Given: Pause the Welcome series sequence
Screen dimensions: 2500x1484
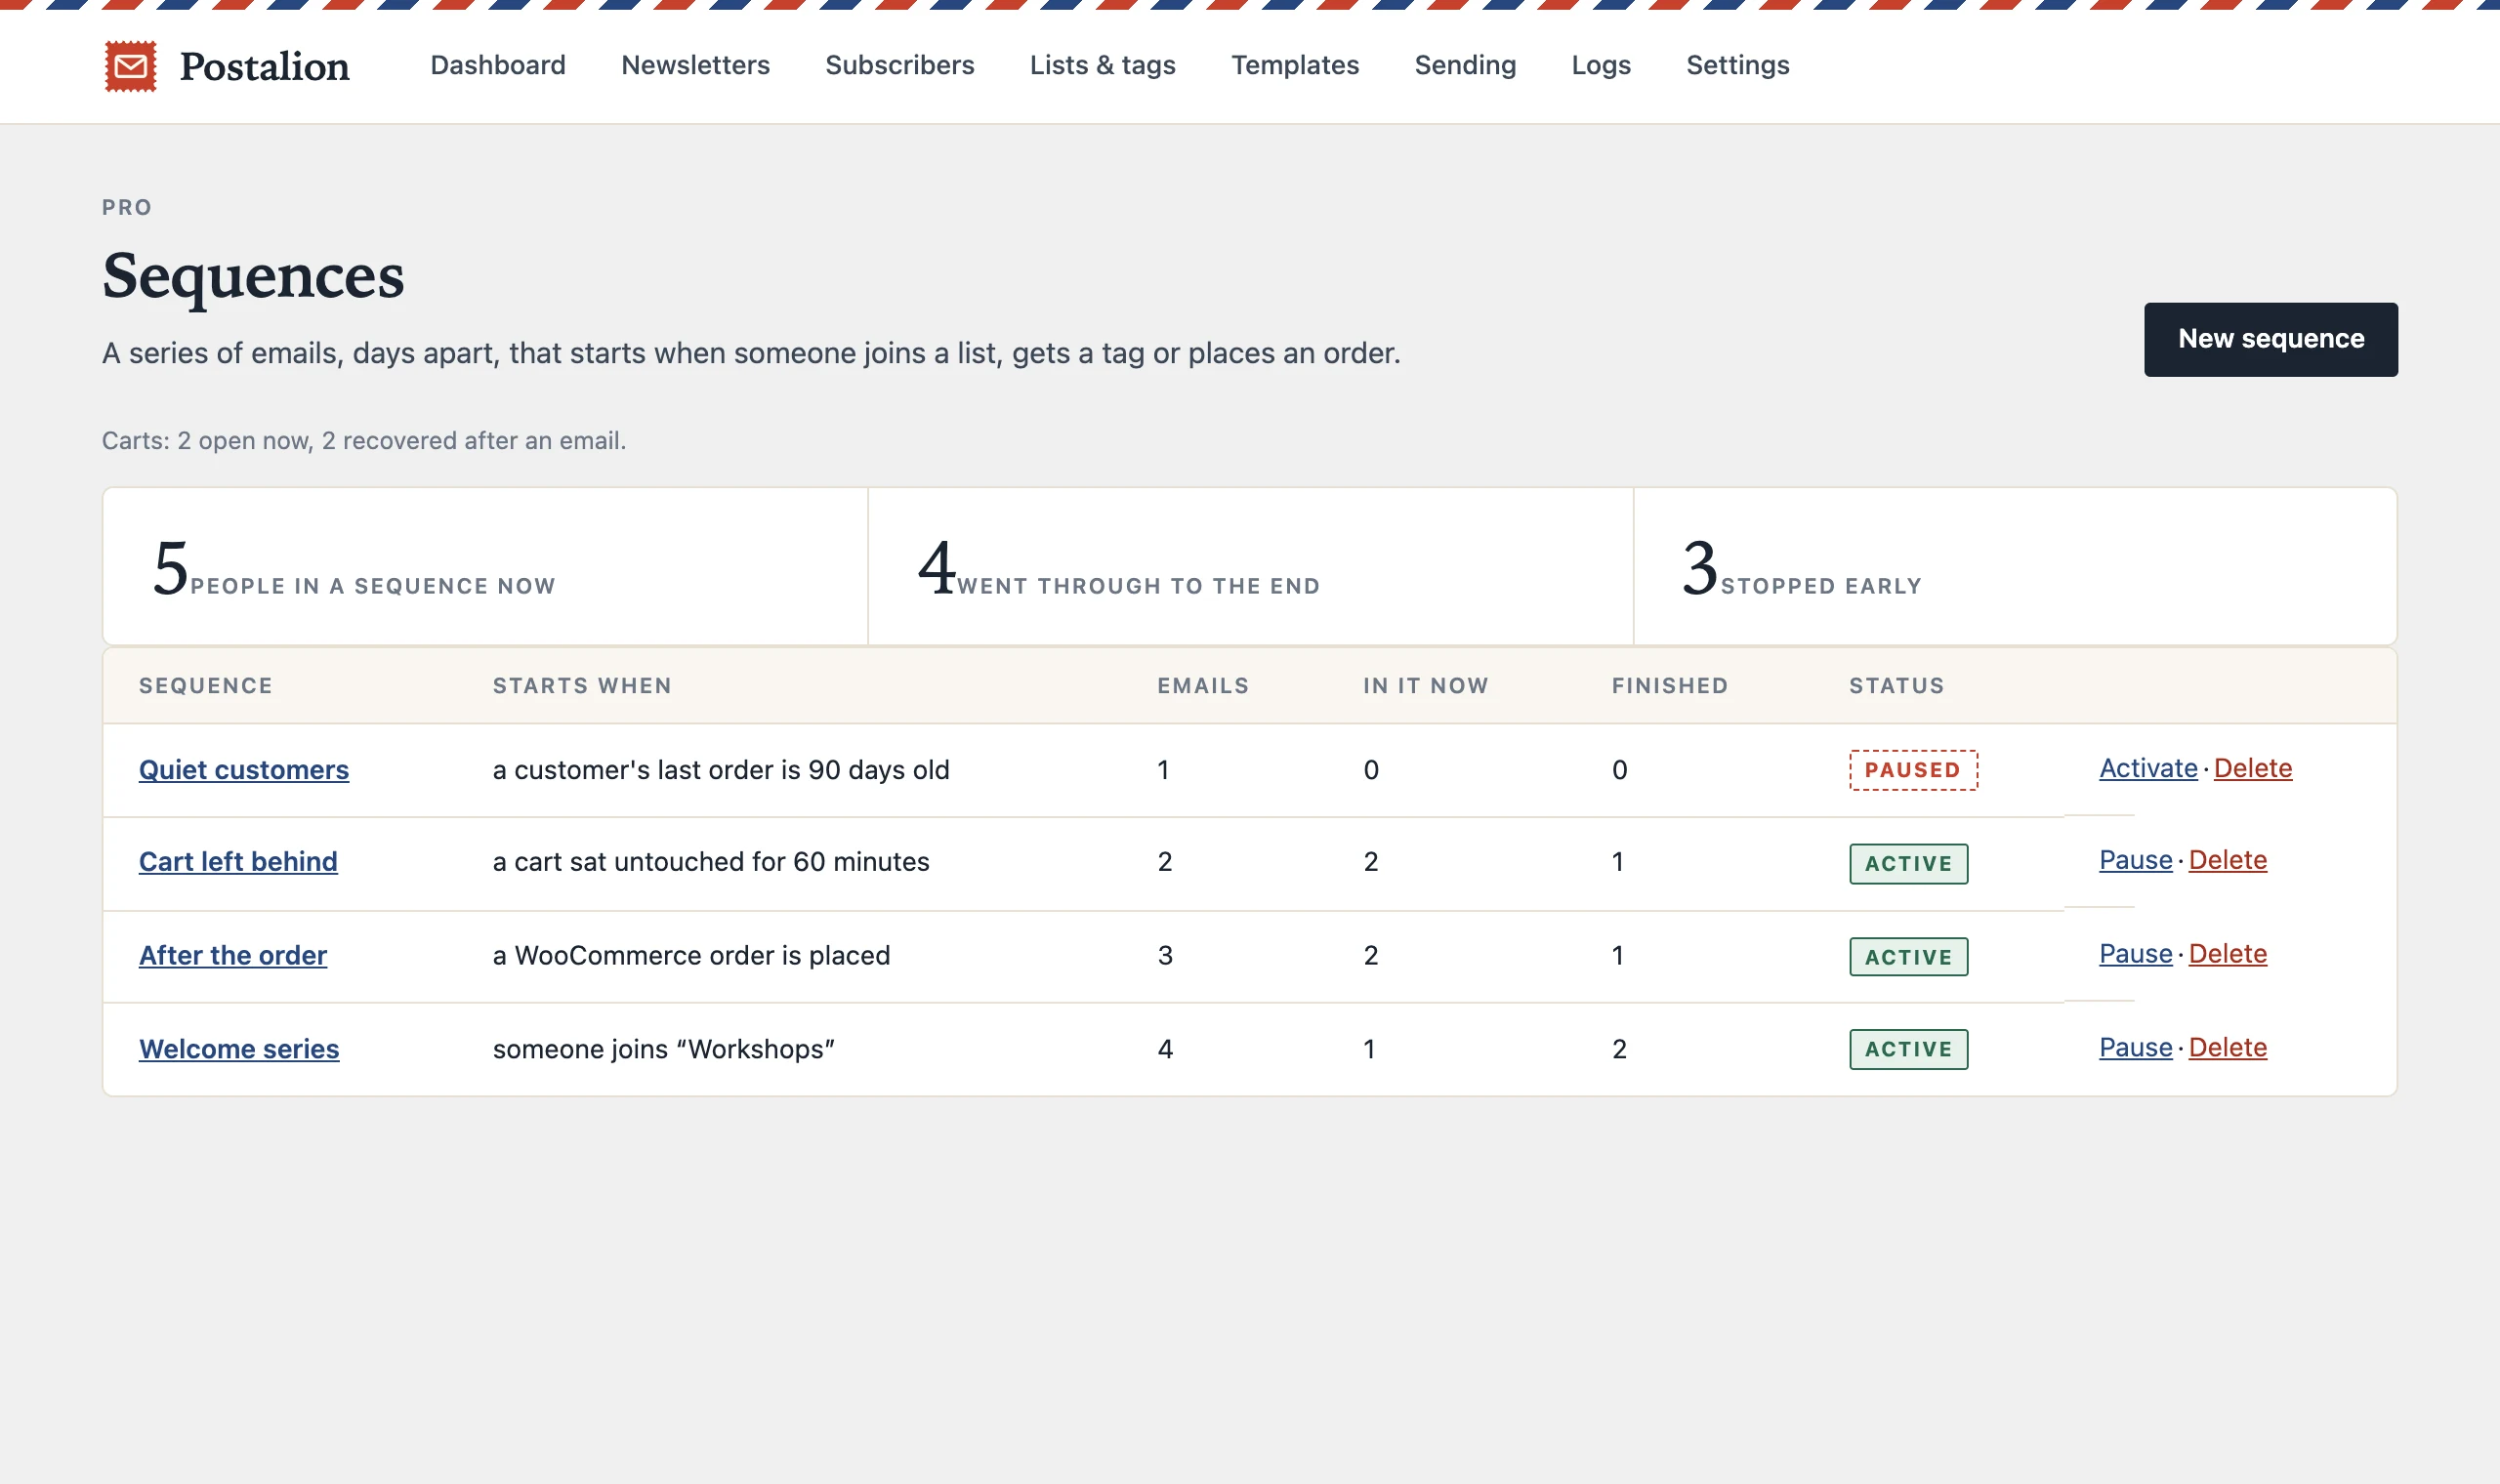Looking at the screenshot, I should coord(2135,1047).
